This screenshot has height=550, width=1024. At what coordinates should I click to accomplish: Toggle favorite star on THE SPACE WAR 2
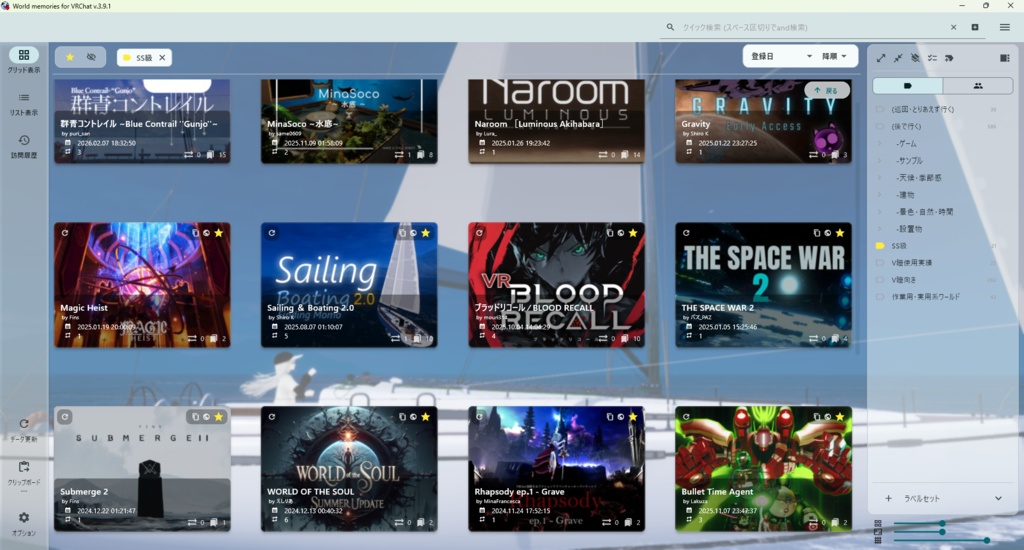coord(840,233)
